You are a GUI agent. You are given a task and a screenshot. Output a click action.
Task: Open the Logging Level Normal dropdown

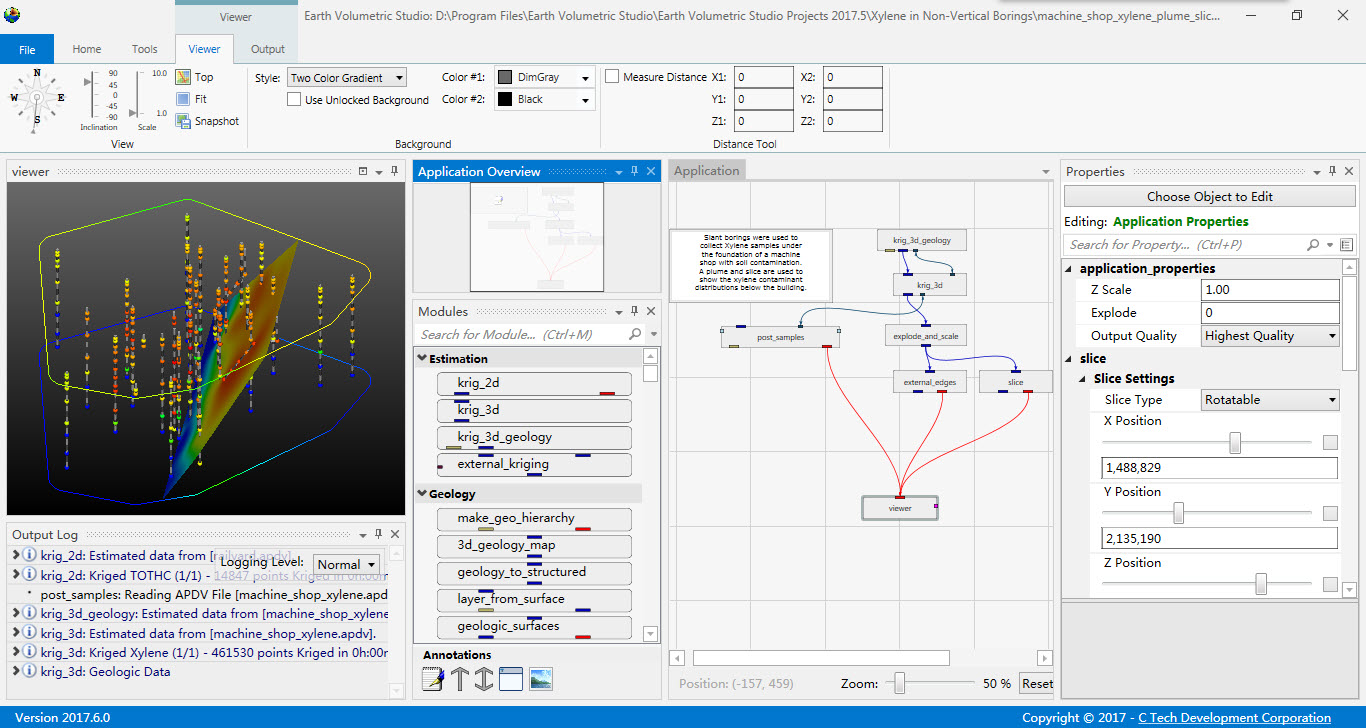pyautogui.click(x=347, y=564)
